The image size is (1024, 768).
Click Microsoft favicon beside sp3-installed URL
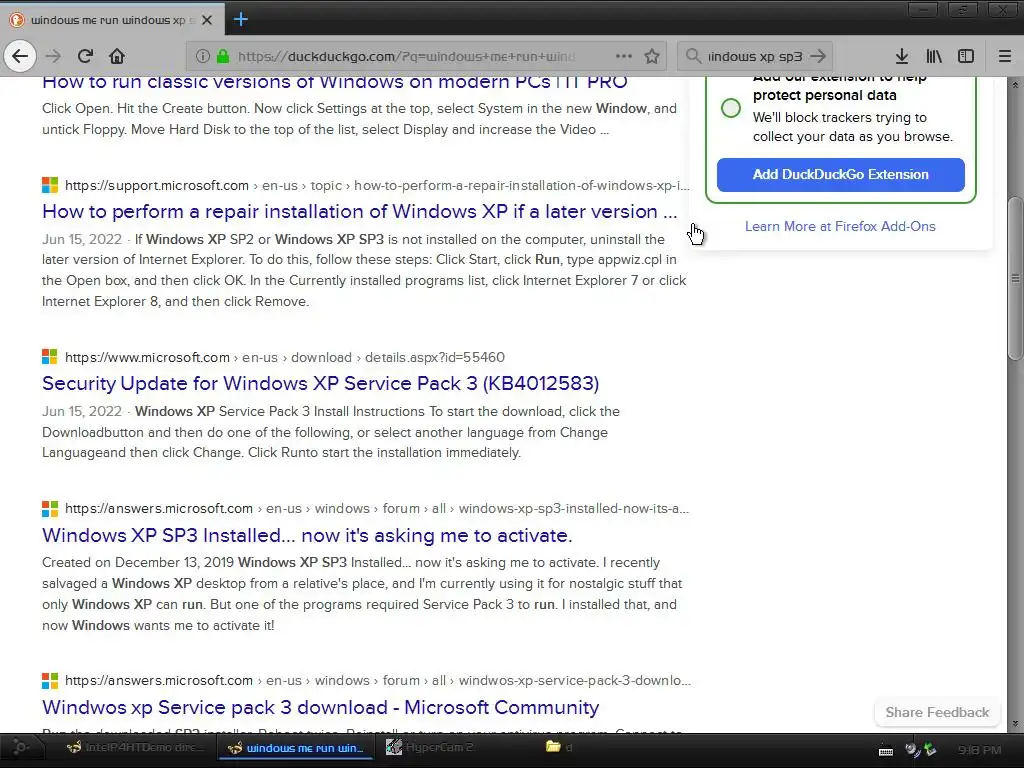pos(50,509)
